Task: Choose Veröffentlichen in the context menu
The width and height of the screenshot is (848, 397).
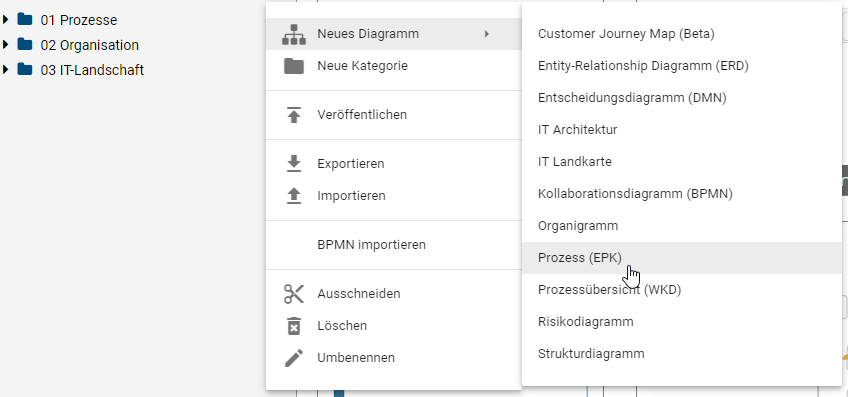Action: pyautogui.click(x=394, y=115)
